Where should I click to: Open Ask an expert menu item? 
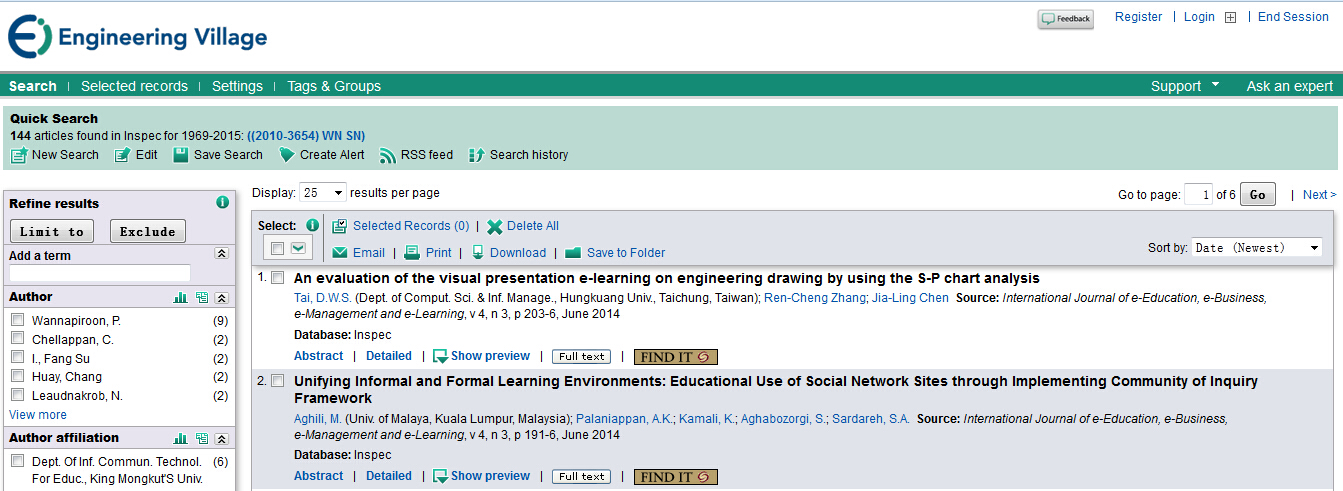point(1289,86)
